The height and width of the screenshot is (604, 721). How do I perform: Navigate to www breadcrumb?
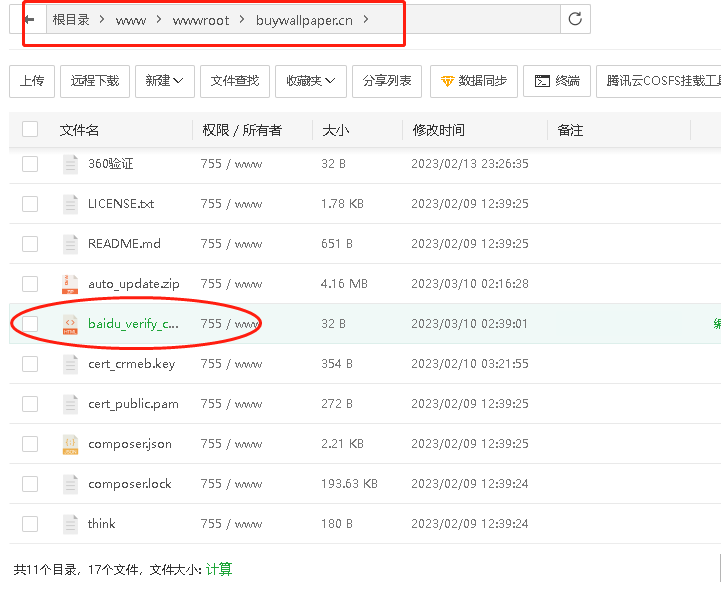click(131, 21)
